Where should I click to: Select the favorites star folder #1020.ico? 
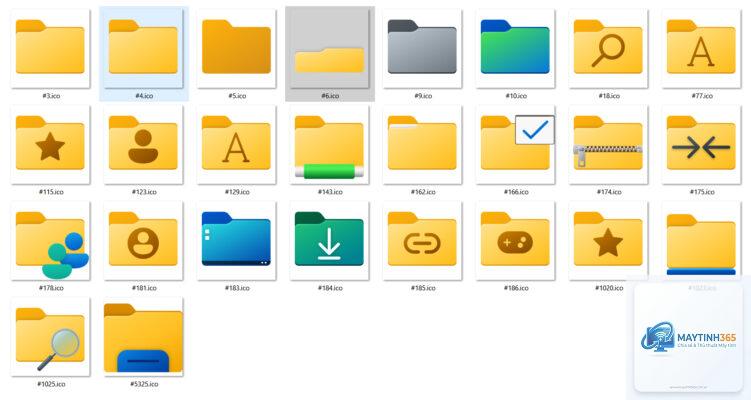608,240
